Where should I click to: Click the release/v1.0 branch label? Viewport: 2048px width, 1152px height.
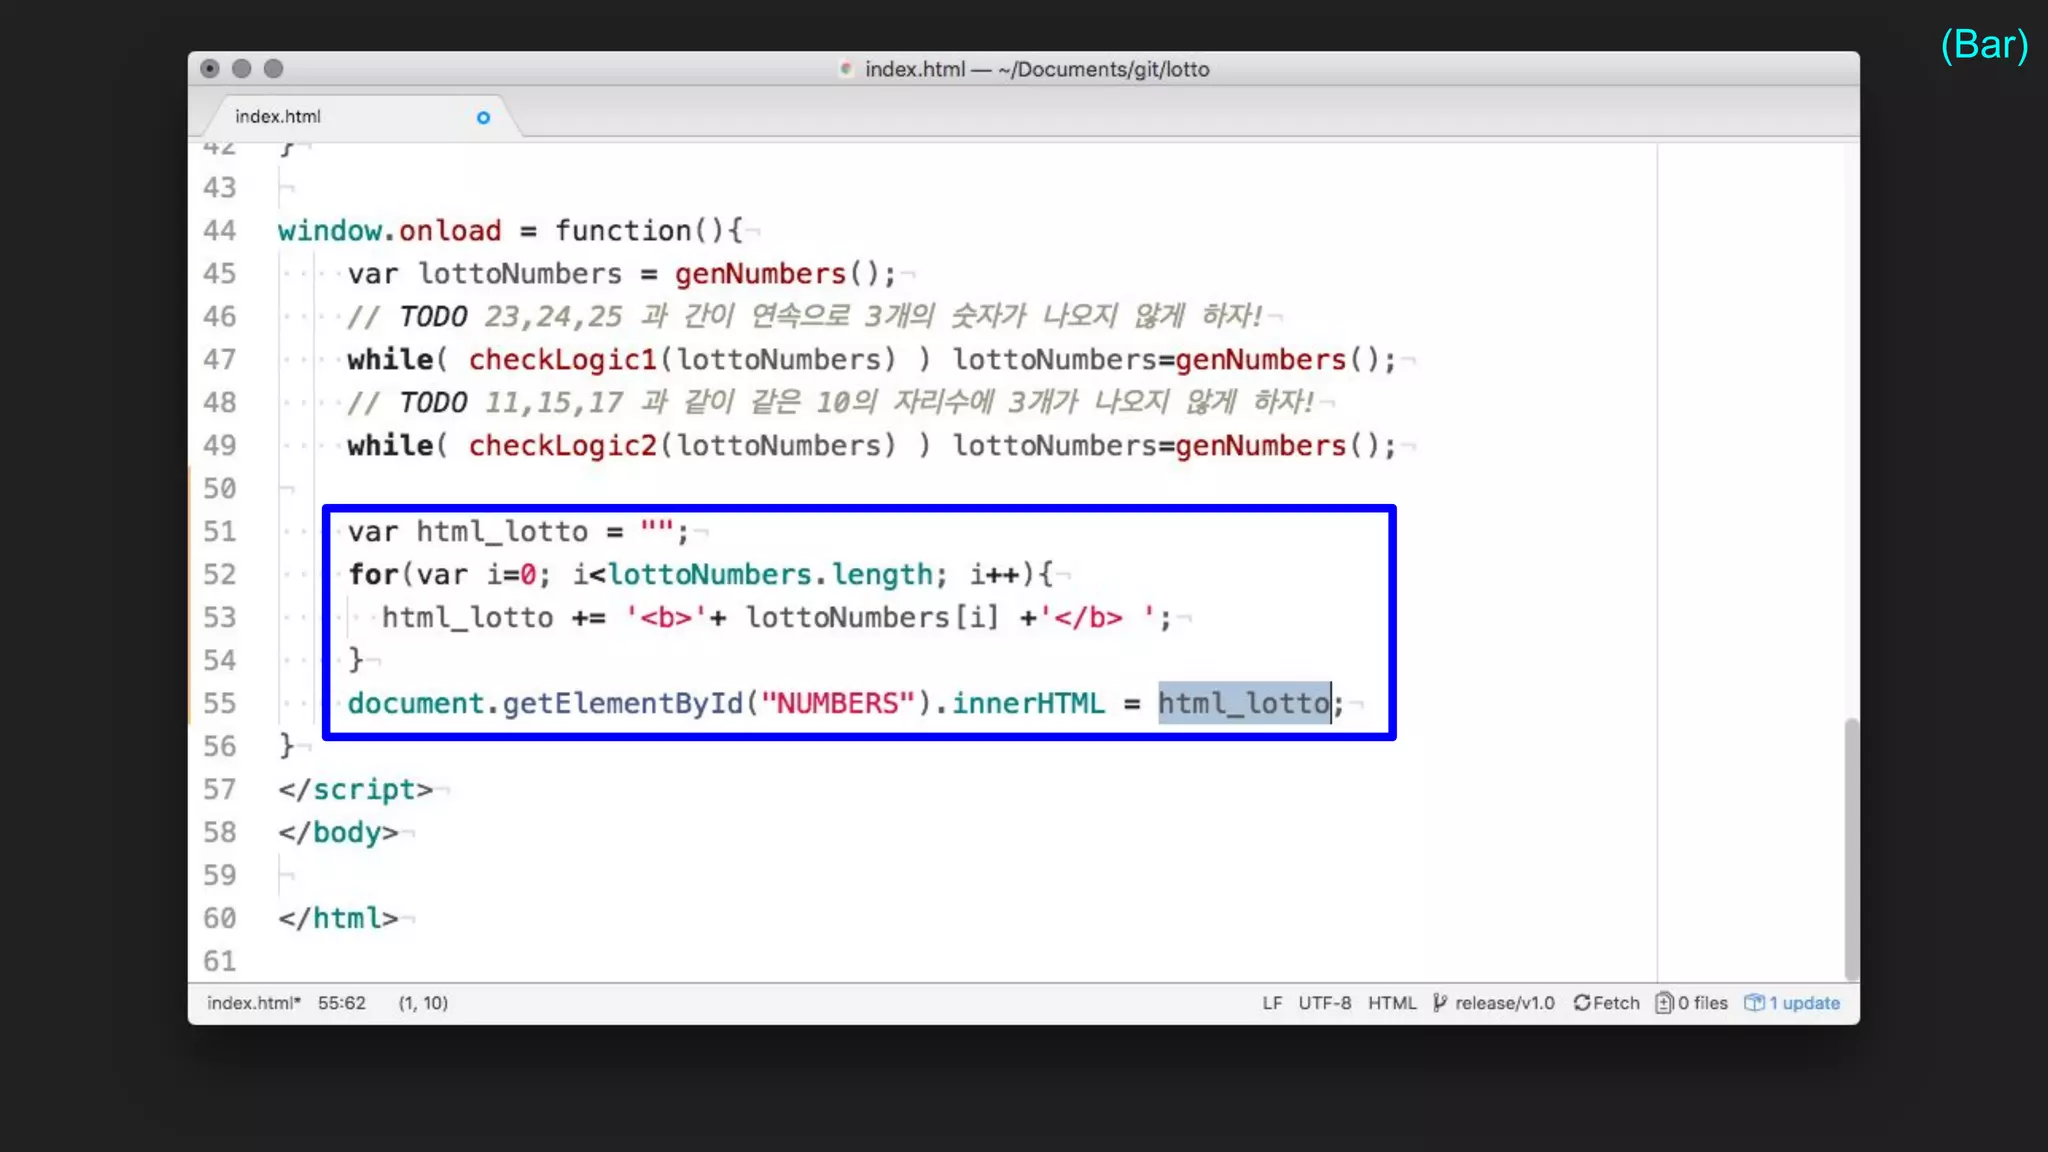pyautogui.click(x=1504, y=1003)
